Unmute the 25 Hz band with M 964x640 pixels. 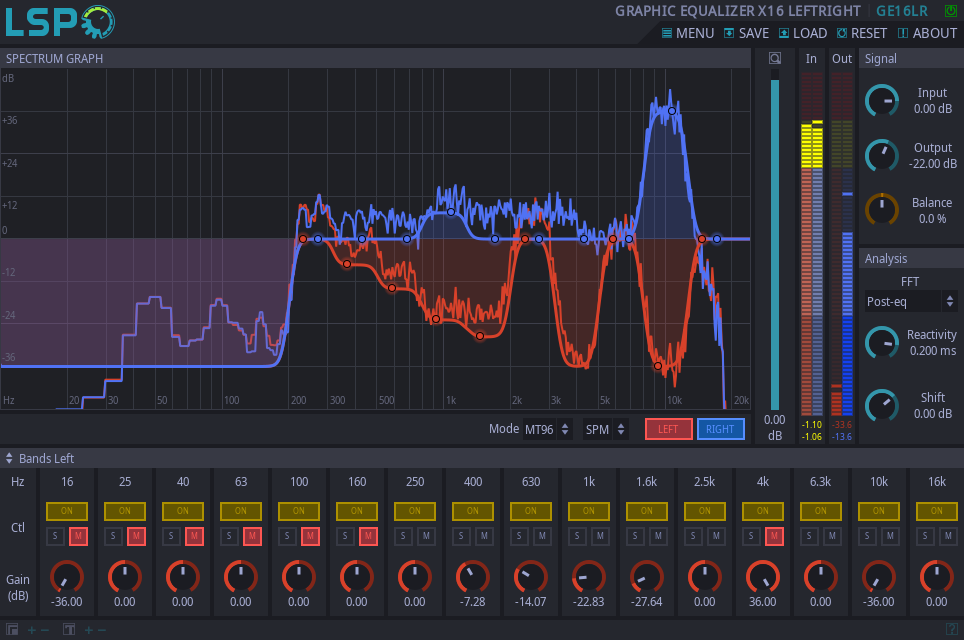[136, 536]
